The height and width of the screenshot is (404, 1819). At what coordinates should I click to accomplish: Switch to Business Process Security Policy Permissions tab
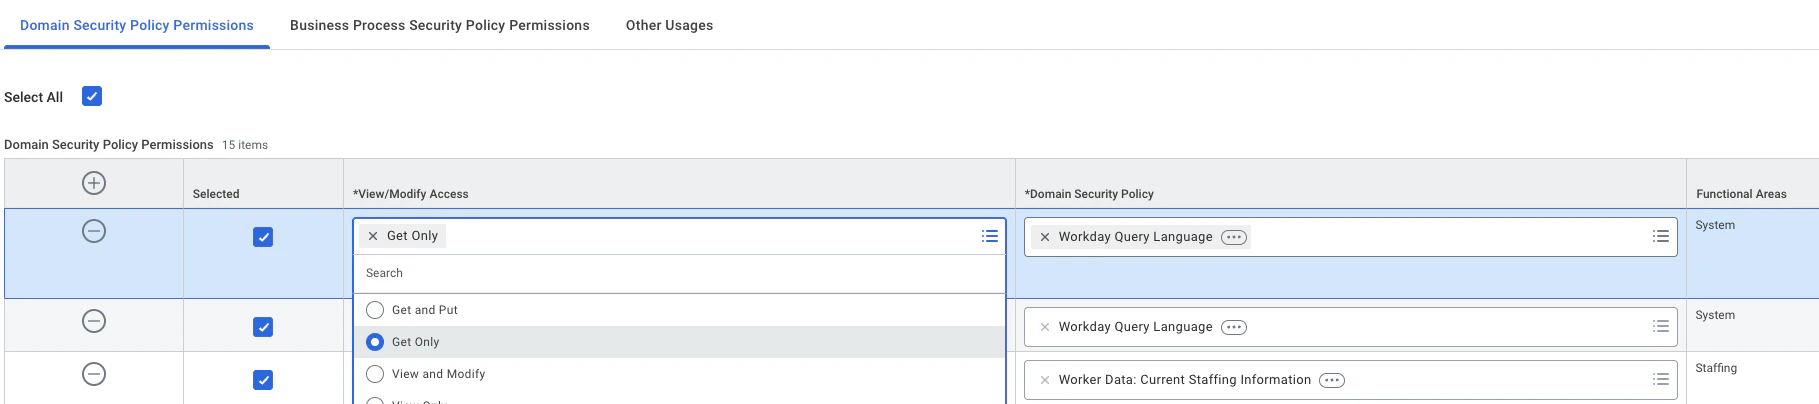440,25
